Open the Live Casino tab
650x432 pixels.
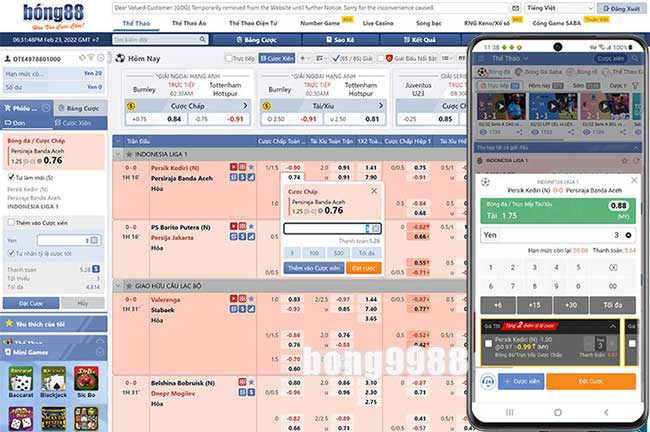pos(378,23)
